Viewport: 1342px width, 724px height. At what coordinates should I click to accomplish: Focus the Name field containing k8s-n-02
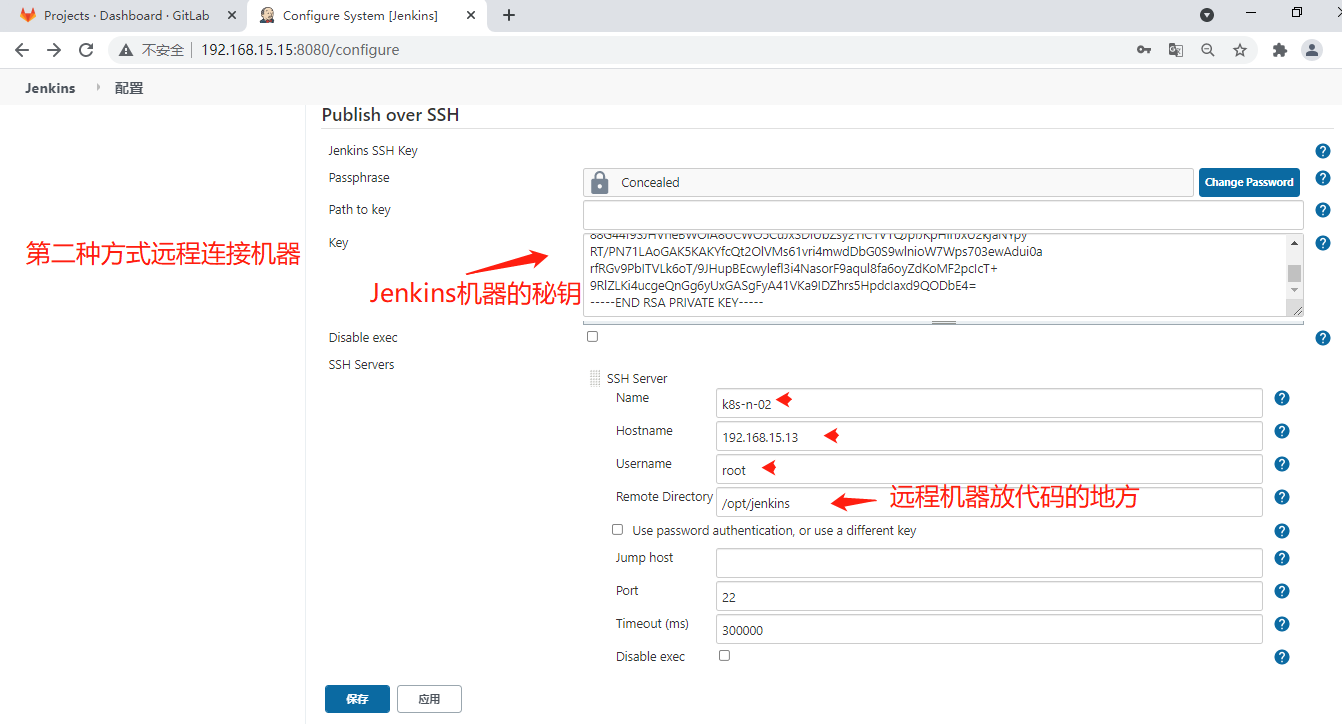click(x=989, y=403)
